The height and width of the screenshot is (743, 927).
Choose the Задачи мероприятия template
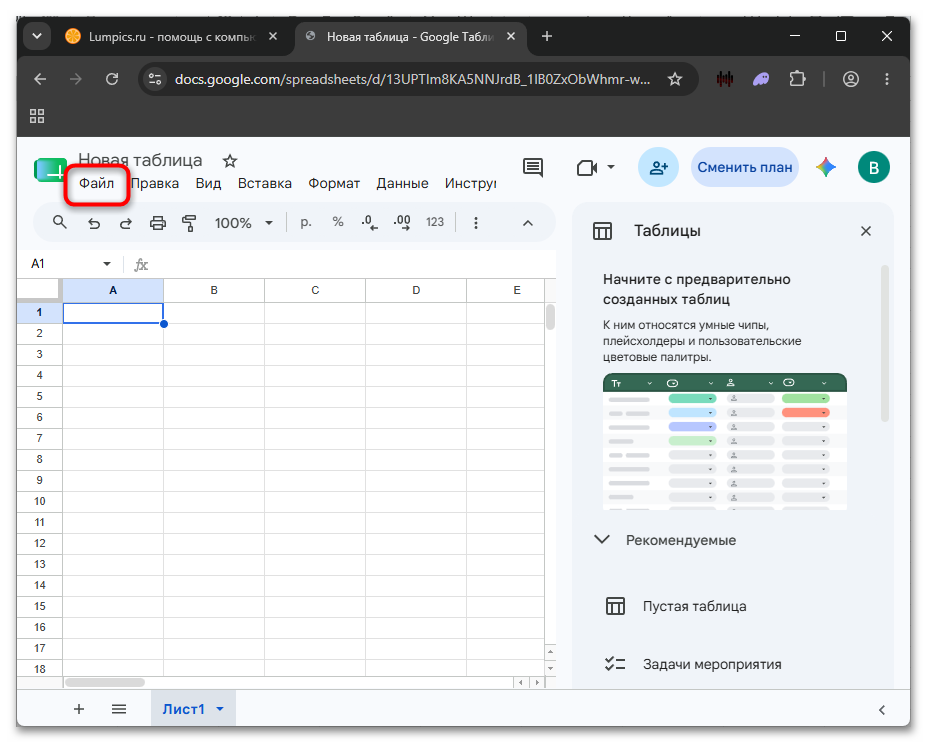click(x=693, y=664)
